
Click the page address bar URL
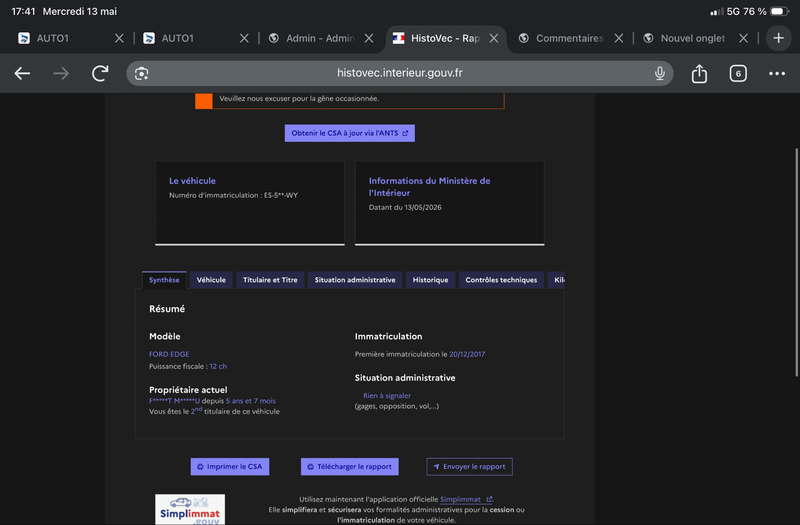pyautogui.click(x=399, y=73)
